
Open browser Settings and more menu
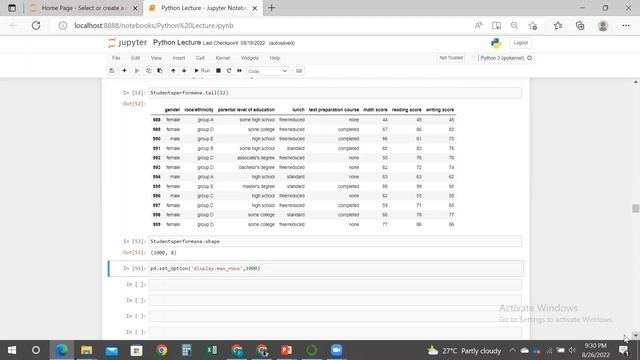pos(626,25)
